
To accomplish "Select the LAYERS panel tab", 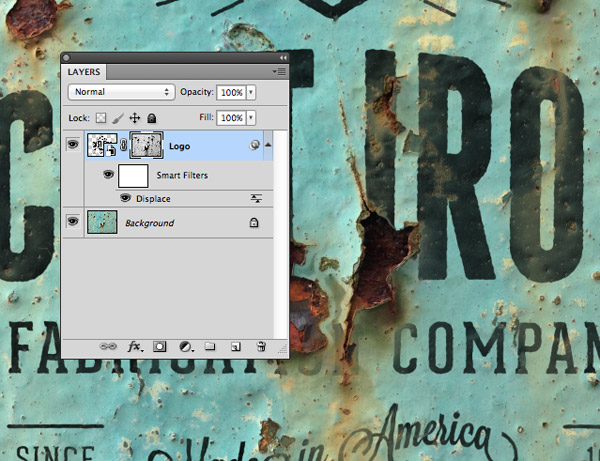I will [x=85, y=72].
